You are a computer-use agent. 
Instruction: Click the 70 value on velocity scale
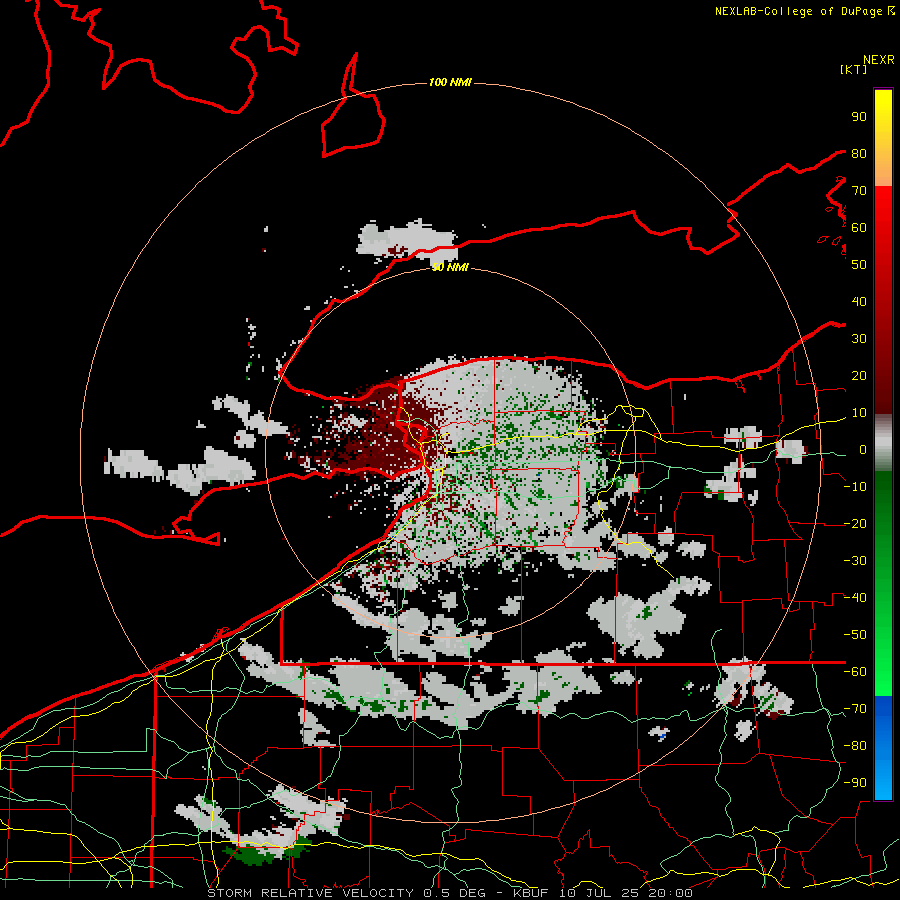tap(859, 191)
